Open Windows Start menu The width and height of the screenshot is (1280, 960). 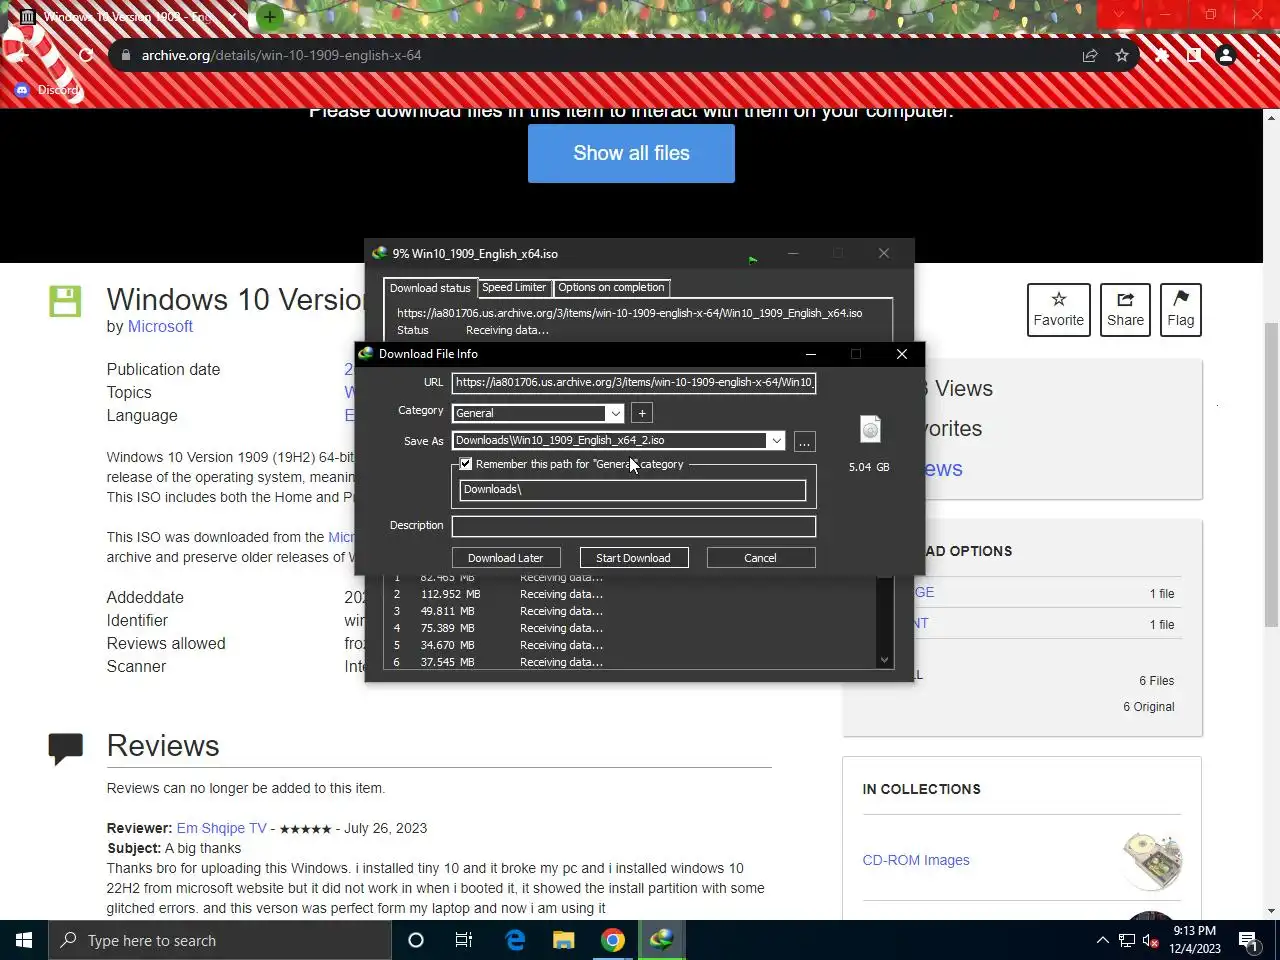(x=24, y=940)
